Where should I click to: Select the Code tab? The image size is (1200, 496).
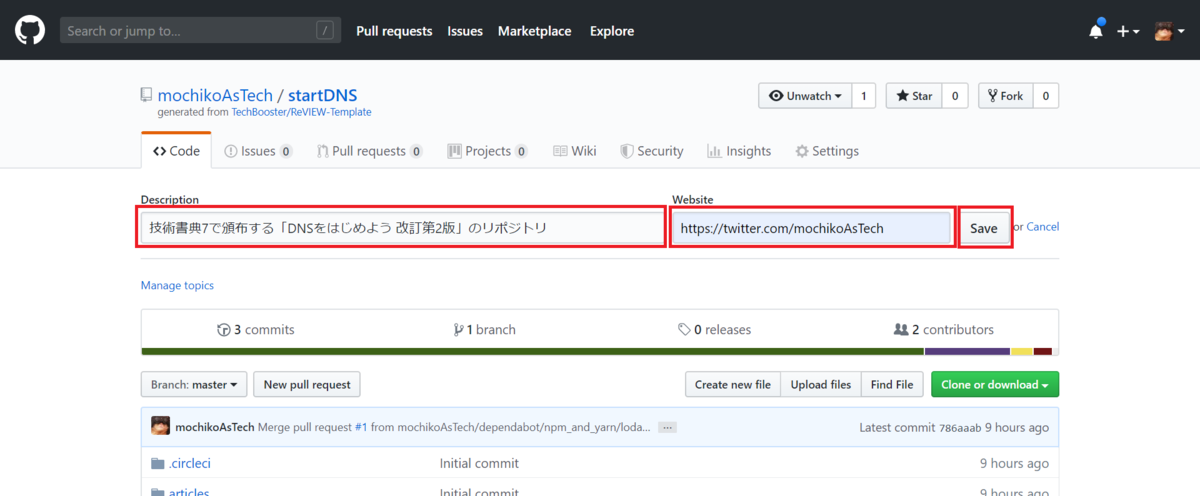[176, 151]
